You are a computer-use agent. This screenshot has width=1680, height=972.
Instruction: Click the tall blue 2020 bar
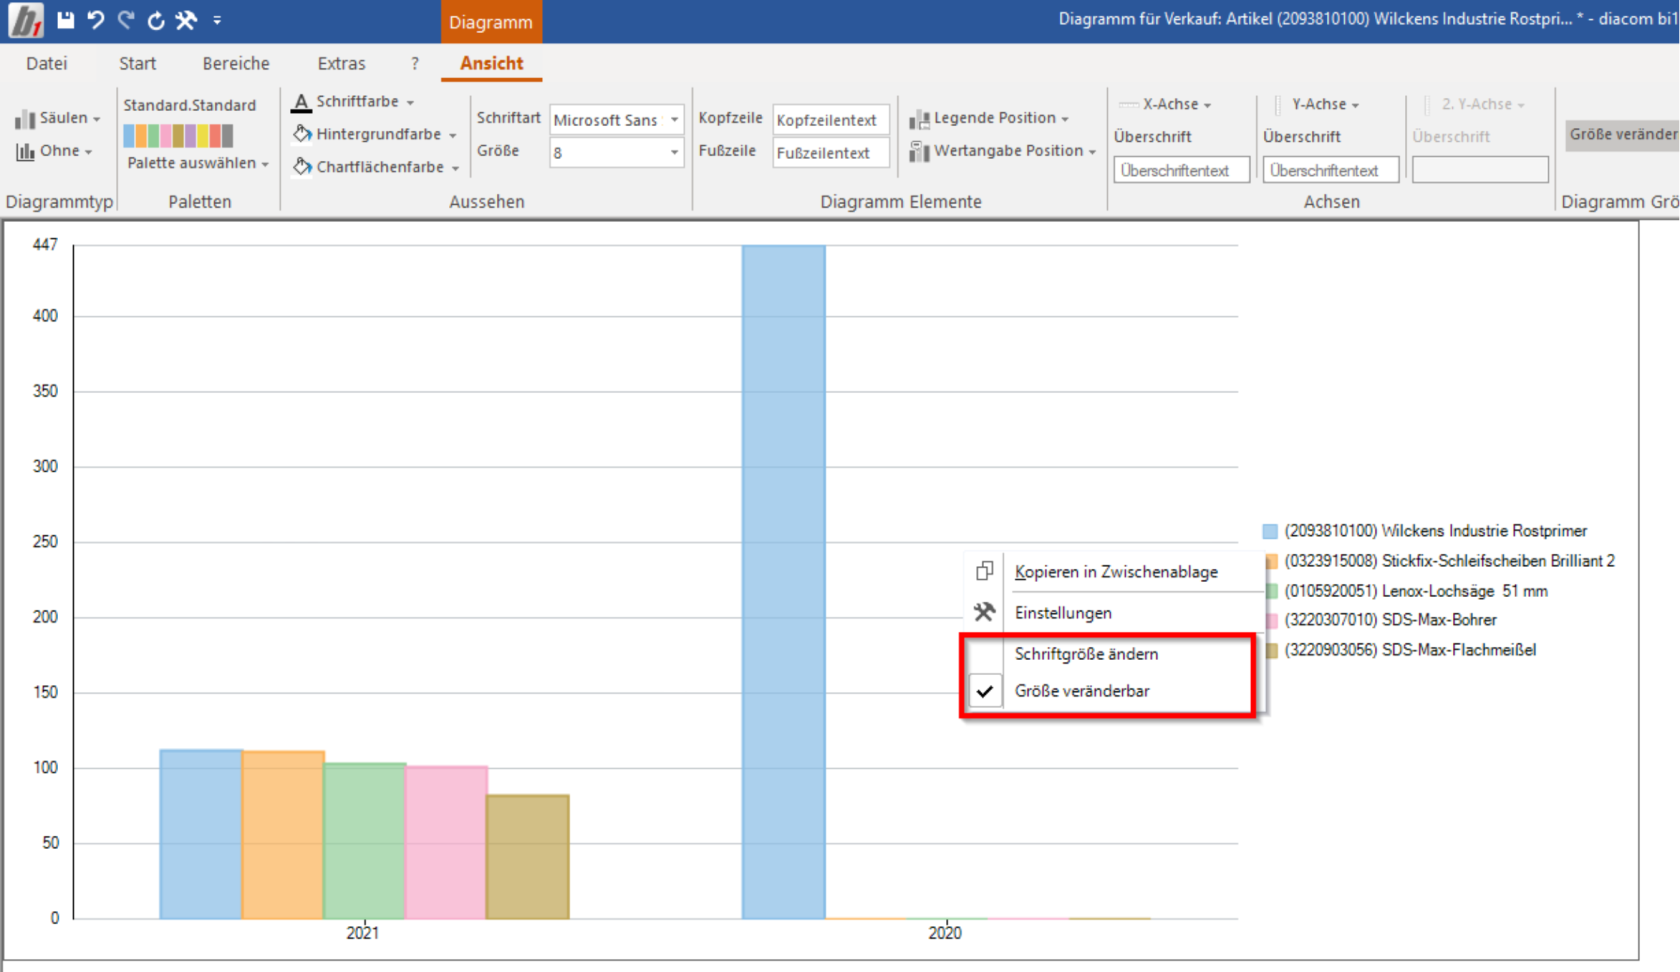point(783,582)
